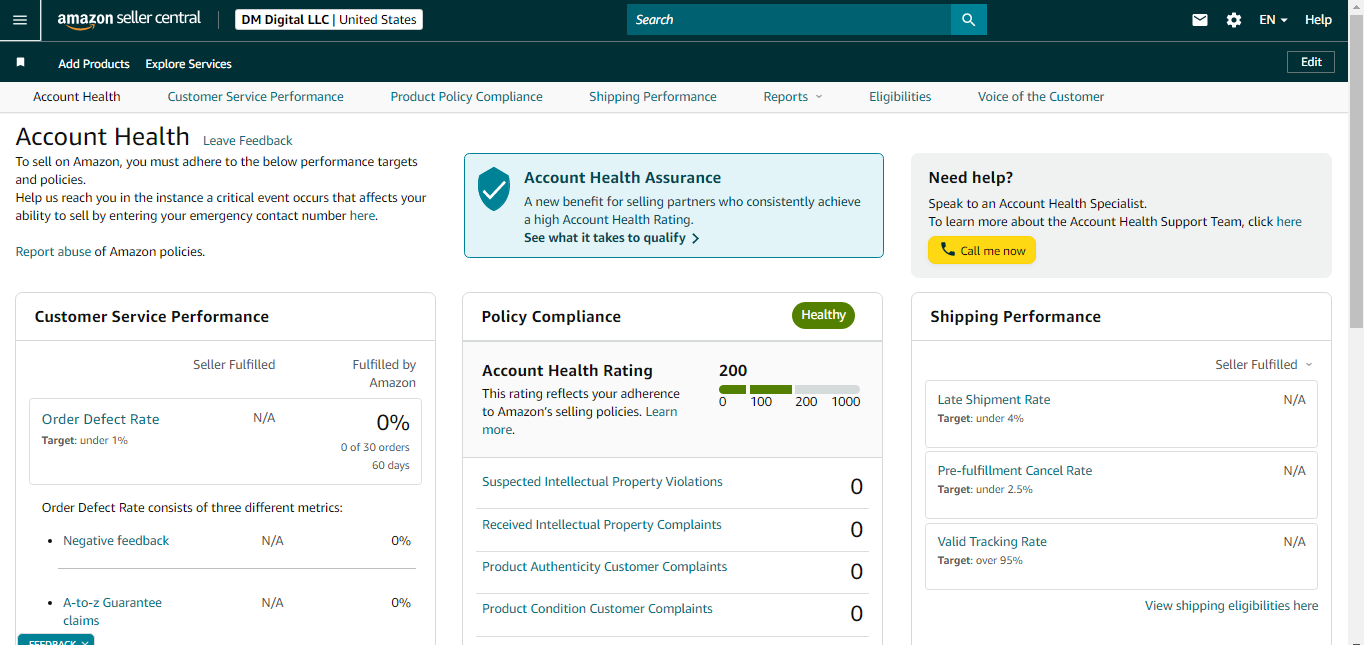The height and width of the screenshot is (645, 1364).
Task: Expand See what it takes to qualify
Action: tap(611, 238)
